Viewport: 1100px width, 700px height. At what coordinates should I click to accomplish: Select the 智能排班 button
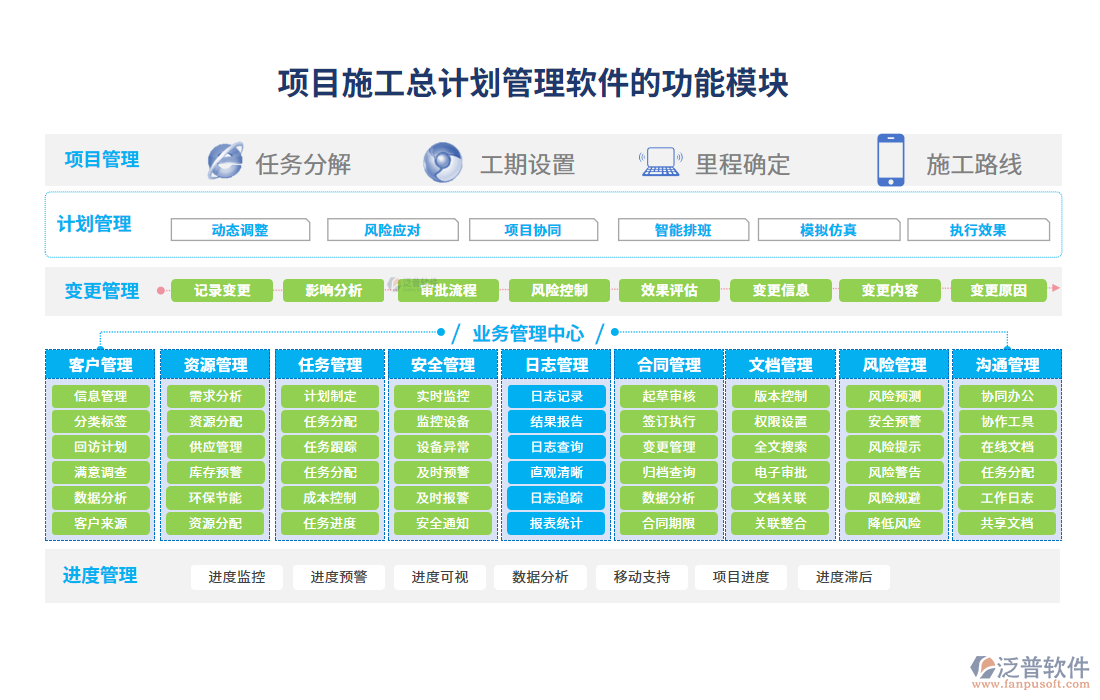(683, 229)
